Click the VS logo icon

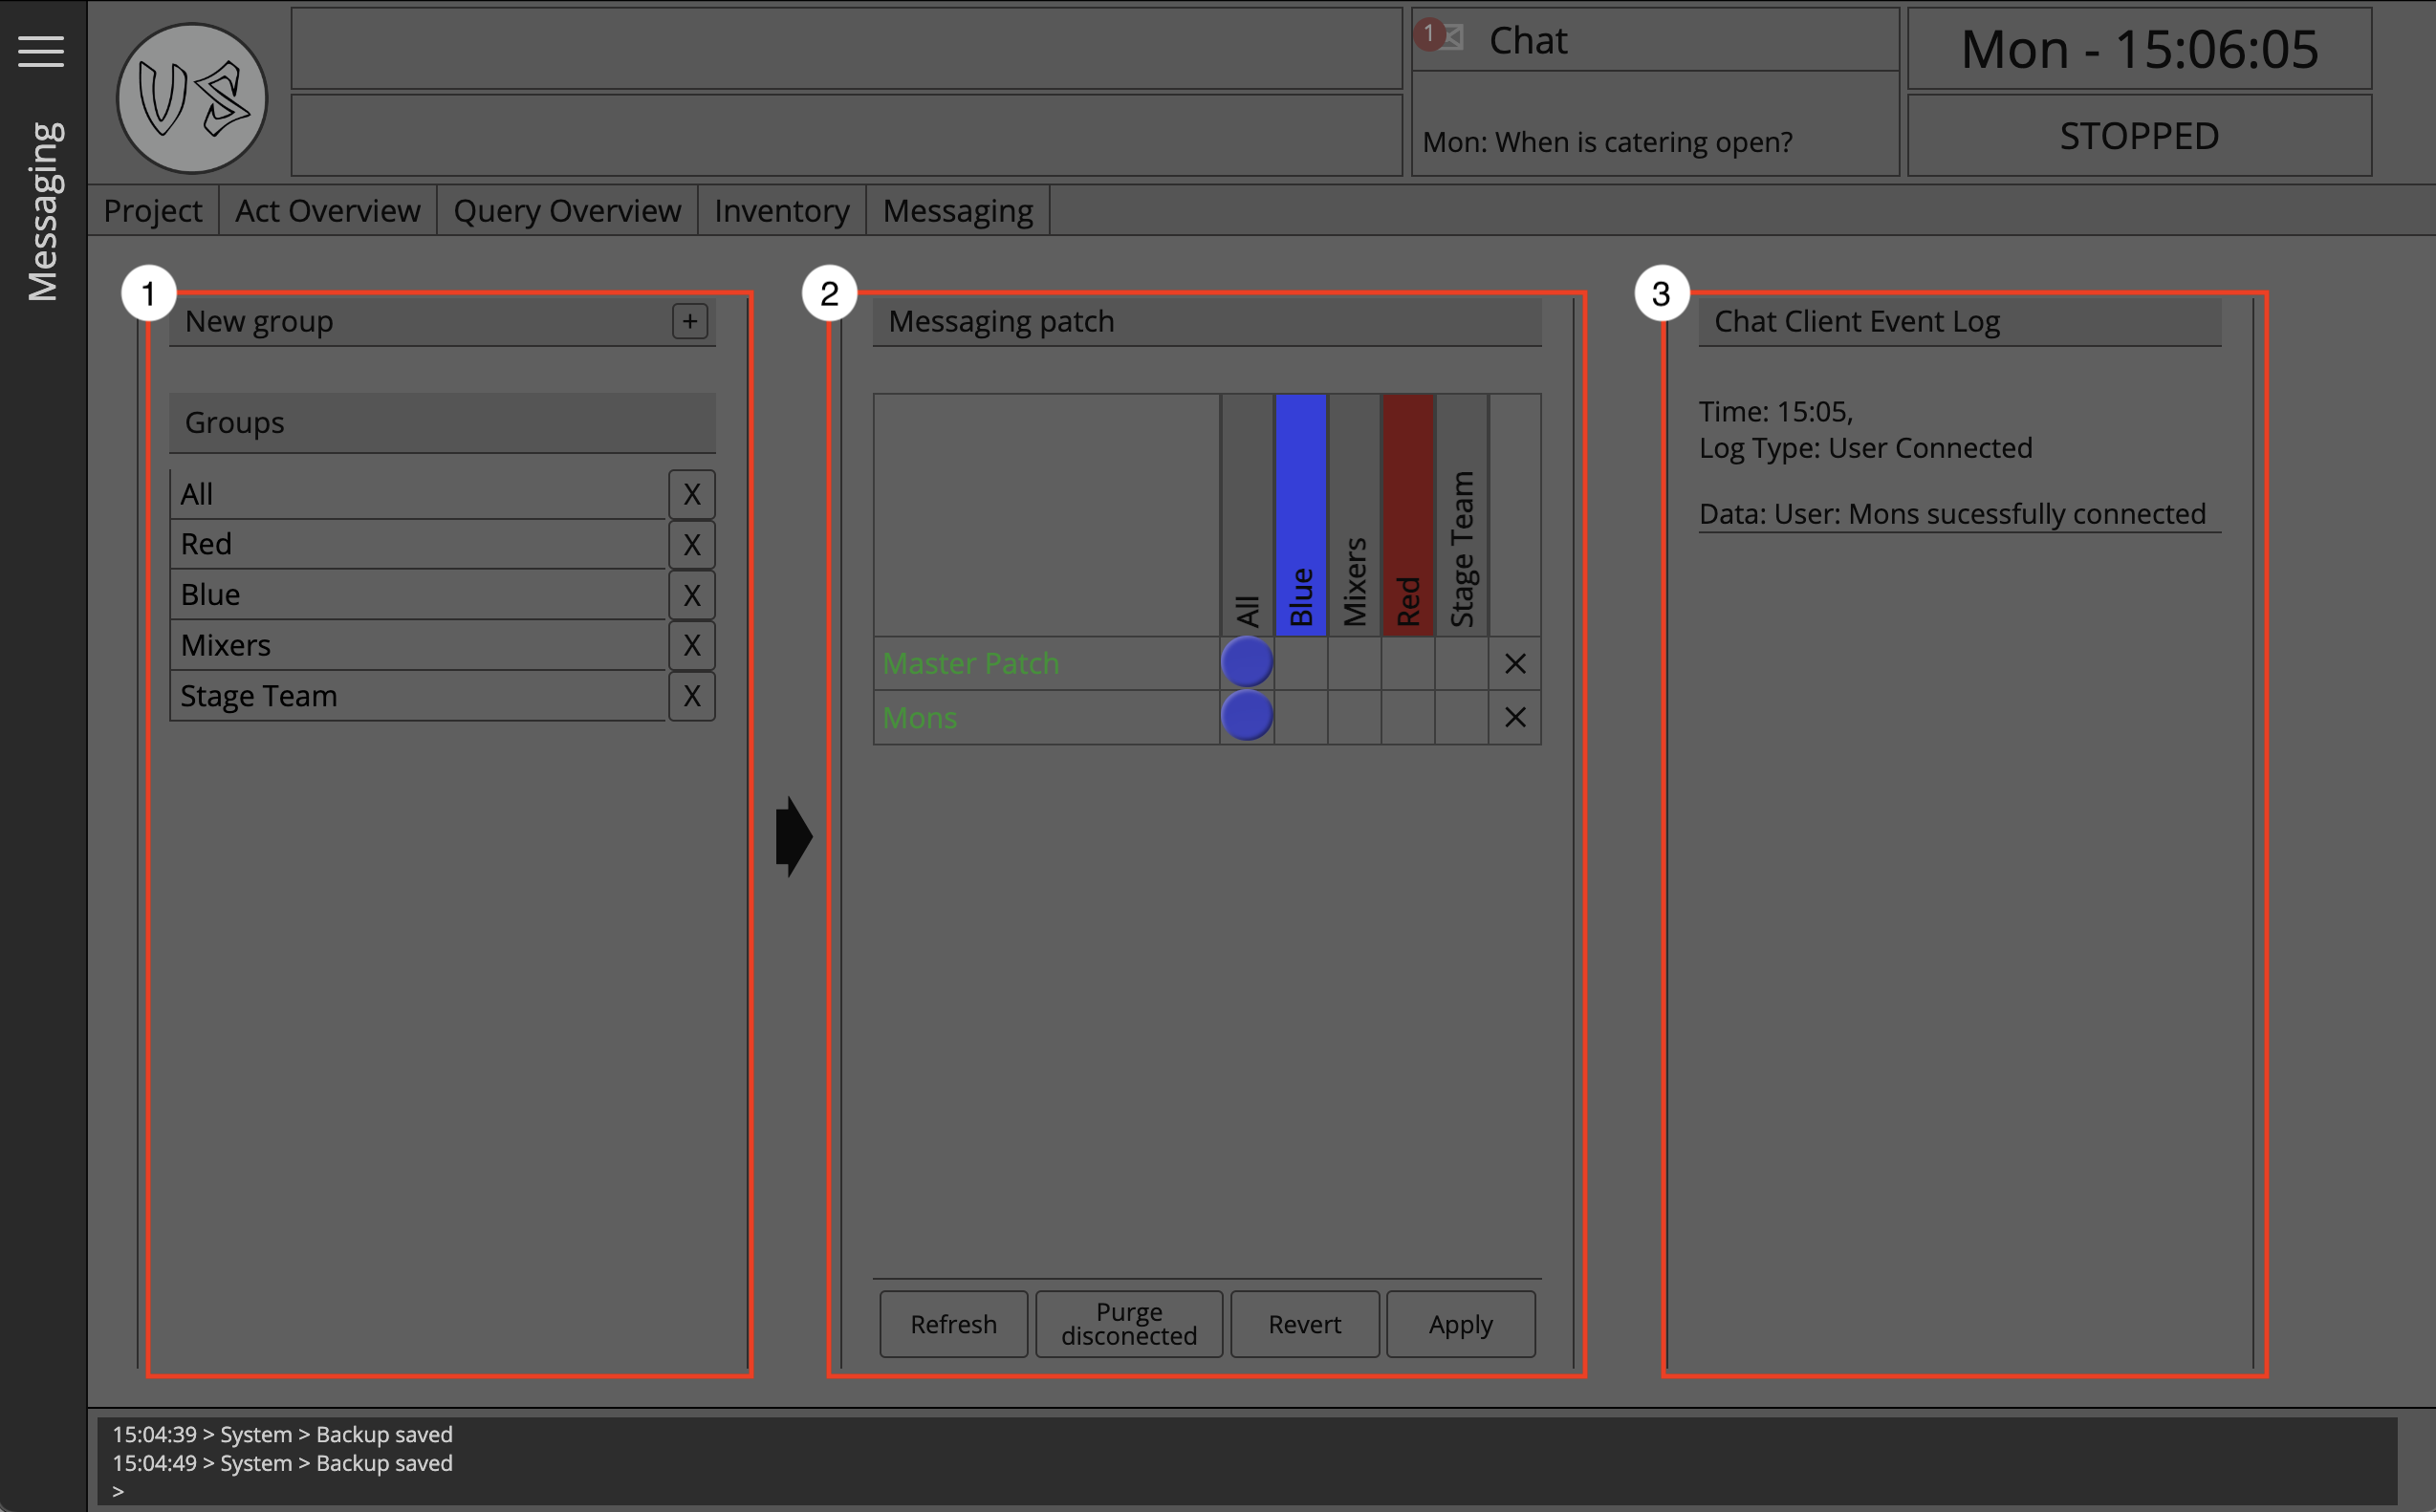click(x=192, y=98)
